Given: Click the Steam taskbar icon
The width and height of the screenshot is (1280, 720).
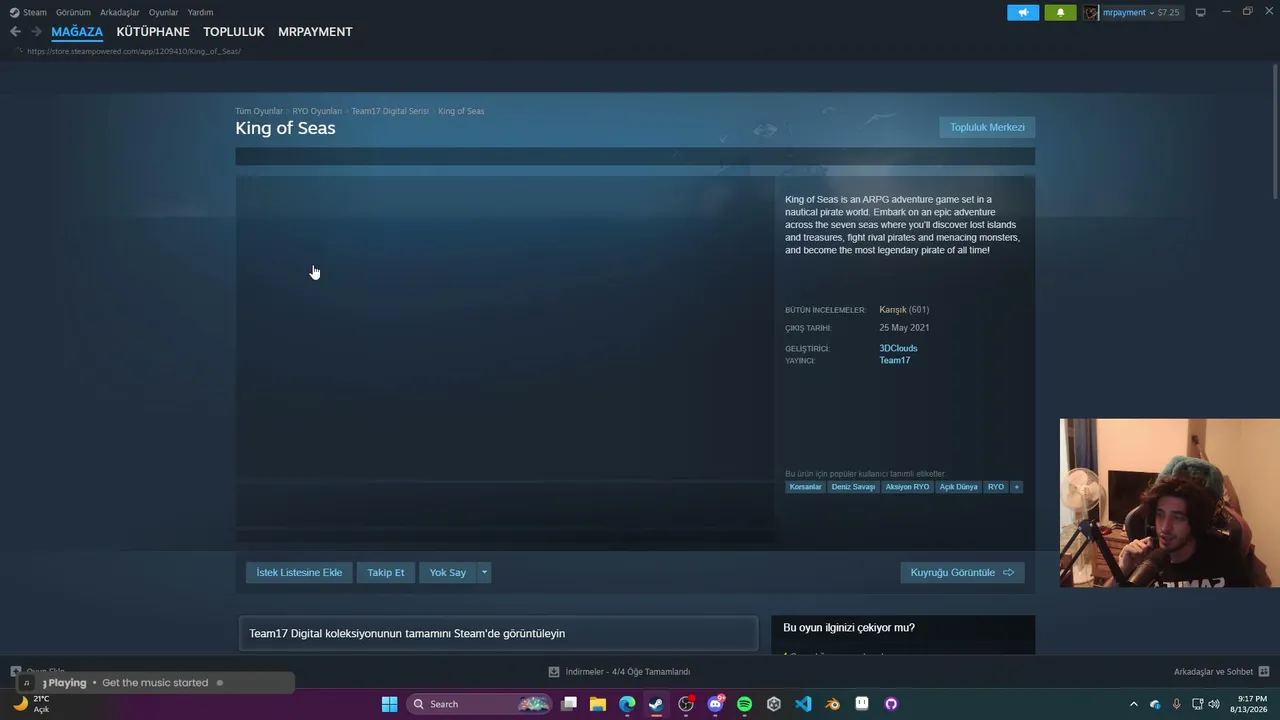Looking at the screenshot, I should [x=656, y=704].
